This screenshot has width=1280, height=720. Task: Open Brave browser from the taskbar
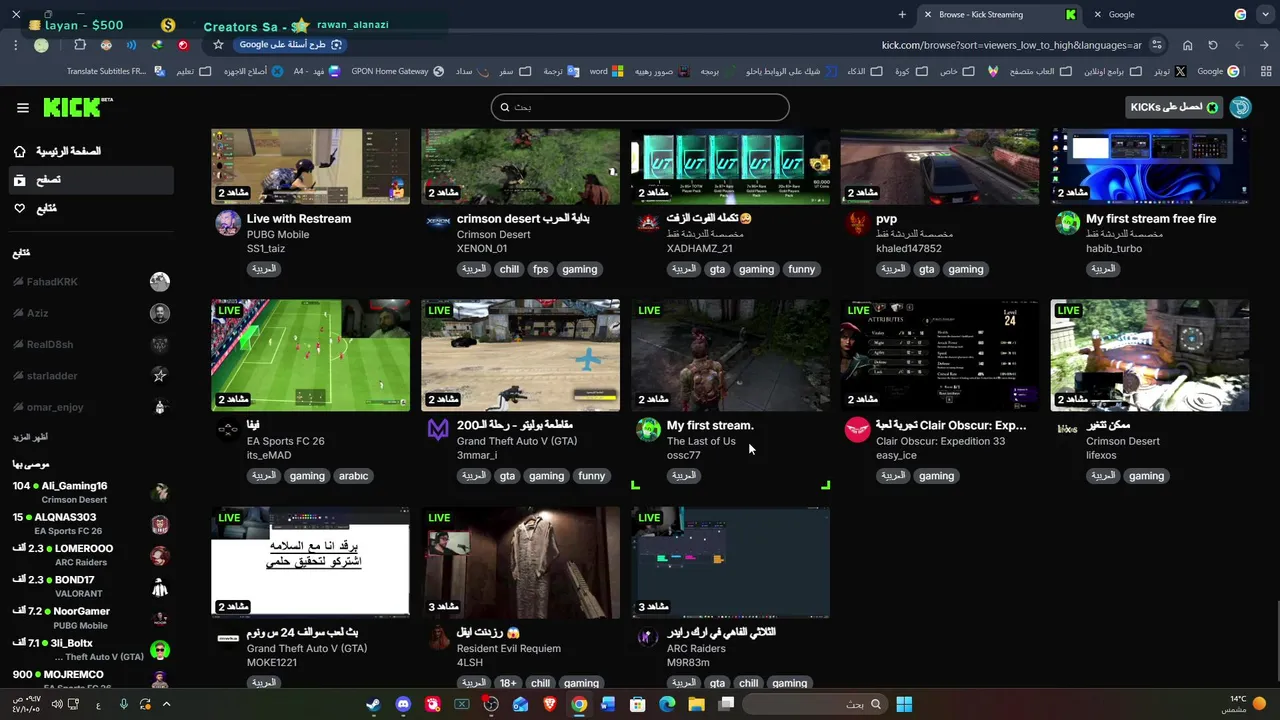pyautogui.click(x=549, y=704)
